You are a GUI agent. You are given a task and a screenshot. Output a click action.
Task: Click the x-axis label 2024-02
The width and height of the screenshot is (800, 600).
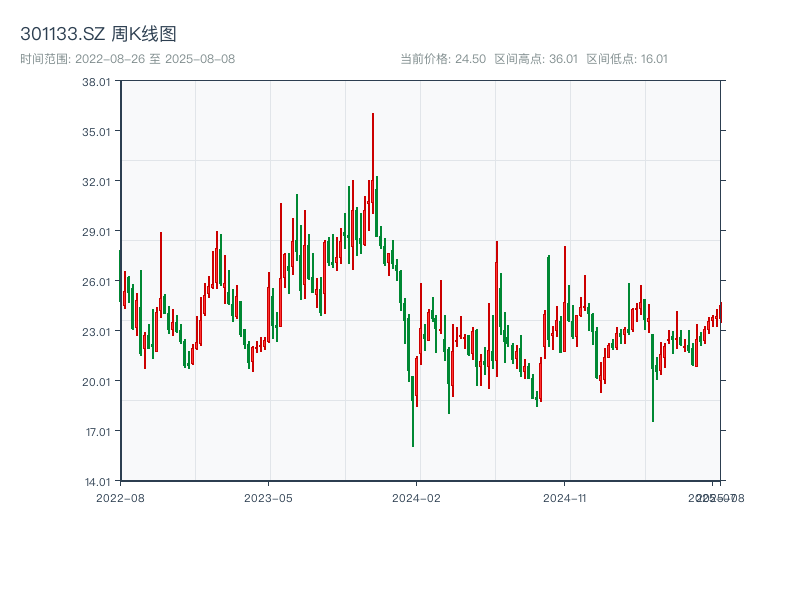point(416,498)
